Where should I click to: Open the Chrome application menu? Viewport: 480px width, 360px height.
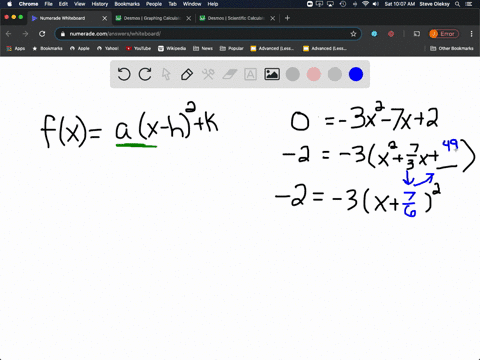[x=28, y=4]
